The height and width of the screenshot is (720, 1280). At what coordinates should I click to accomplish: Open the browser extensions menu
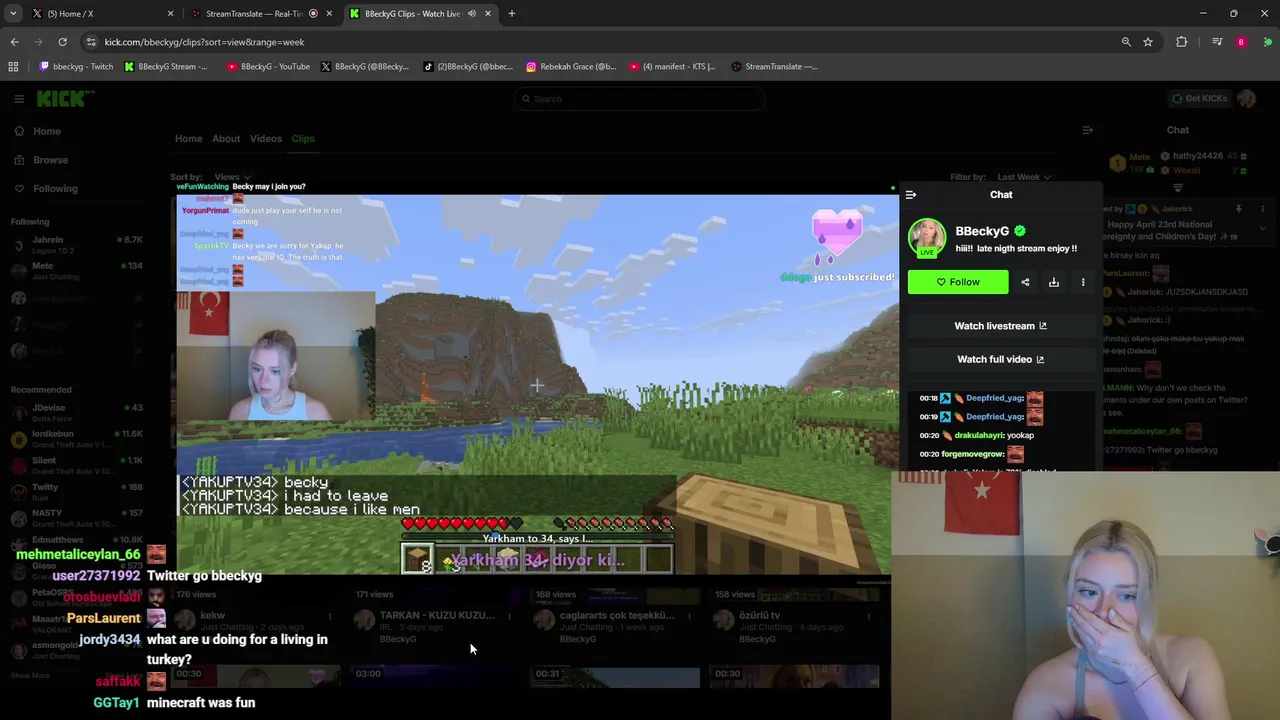[x=1182, y=42]
